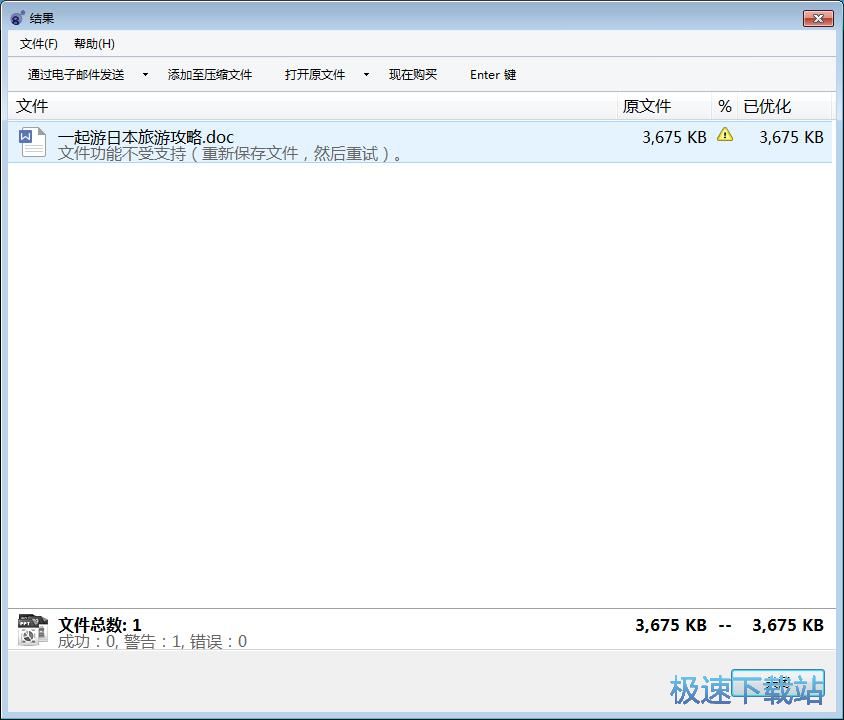Click 打开原文件 toolbar button

click(x=315, y=75)
